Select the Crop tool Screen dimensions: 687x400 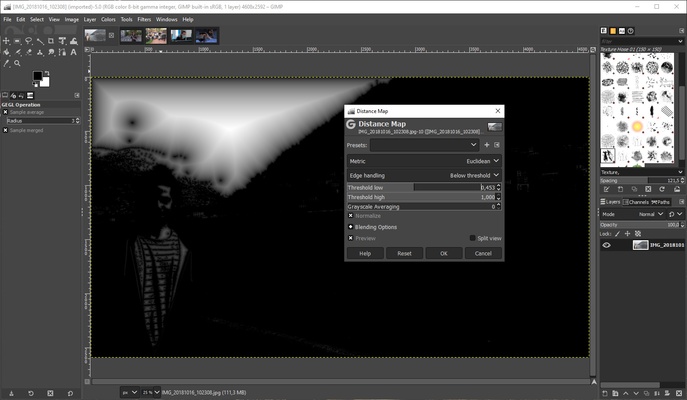[x=51, y=41]
